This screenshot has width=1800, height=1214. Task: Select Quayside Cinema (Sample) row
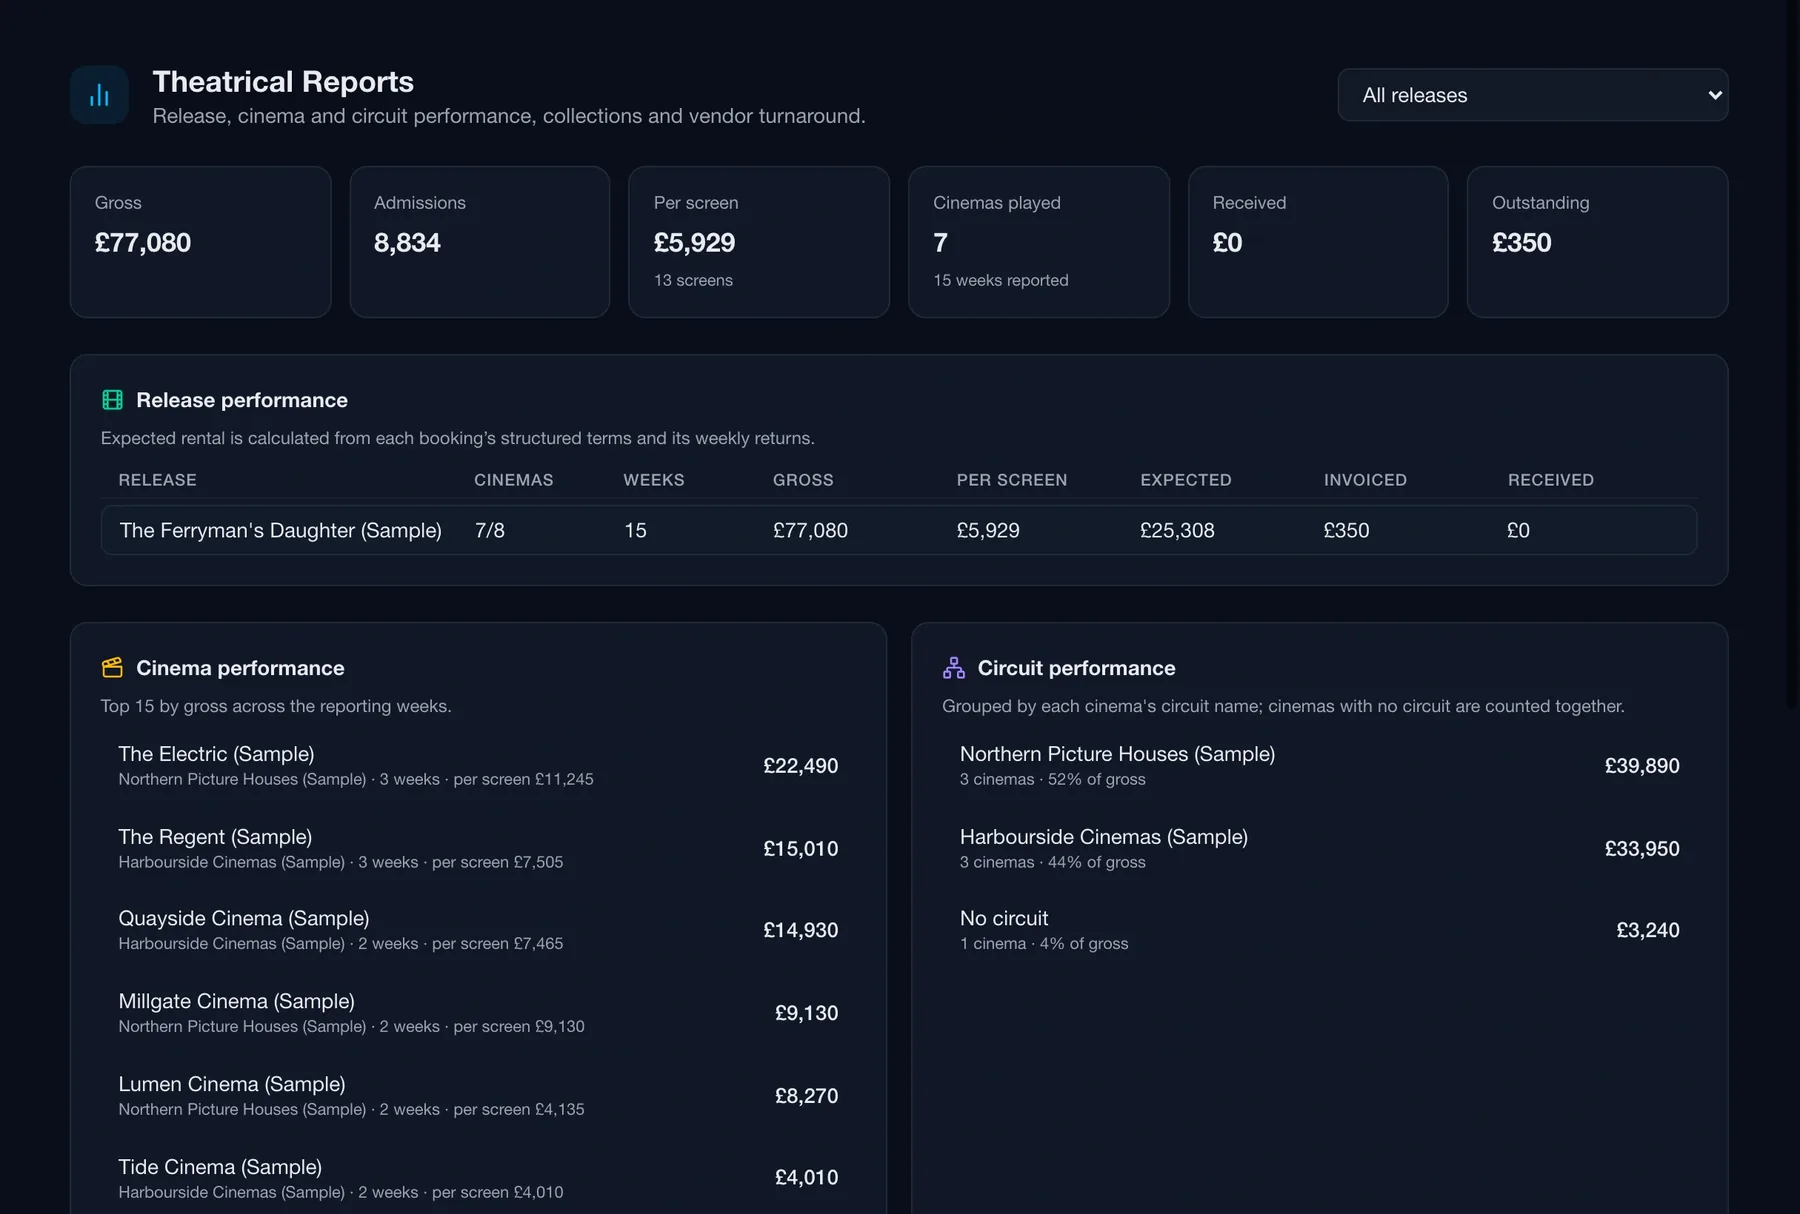[x=478, y=930]
